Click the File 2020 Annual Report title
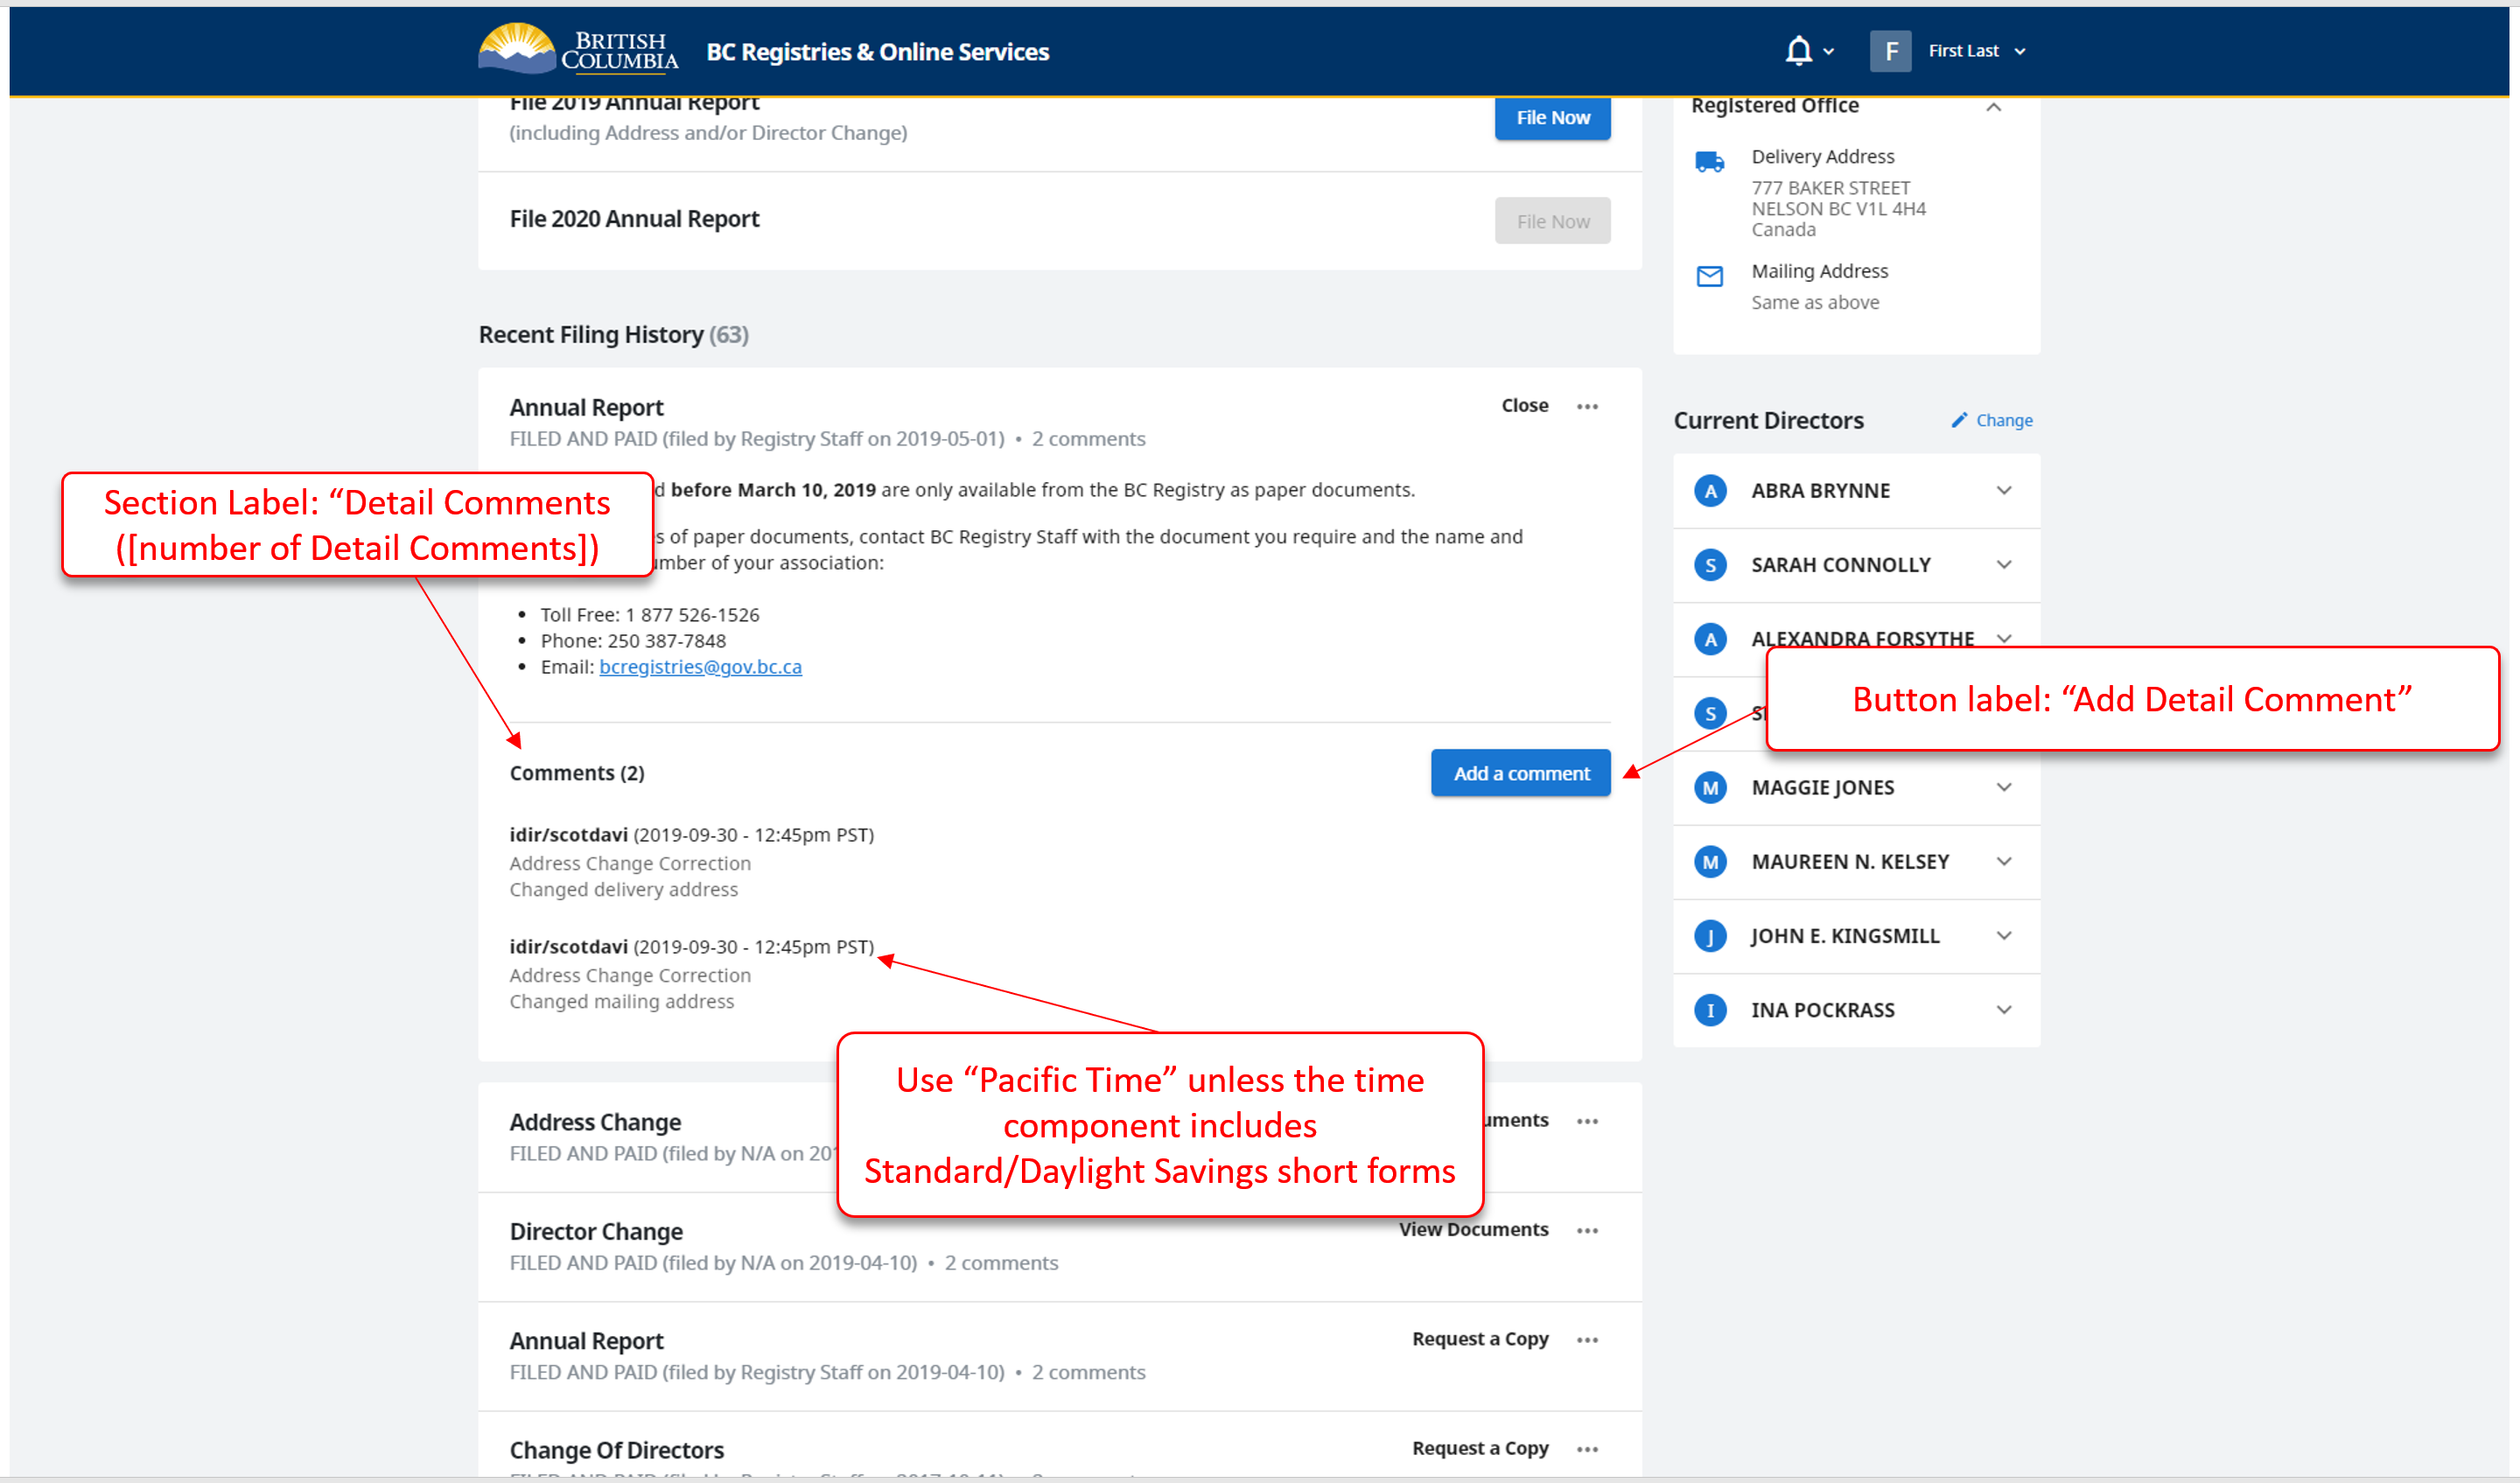The height and width of the screenshot is (1483, 2520). [x=634, y=219]
